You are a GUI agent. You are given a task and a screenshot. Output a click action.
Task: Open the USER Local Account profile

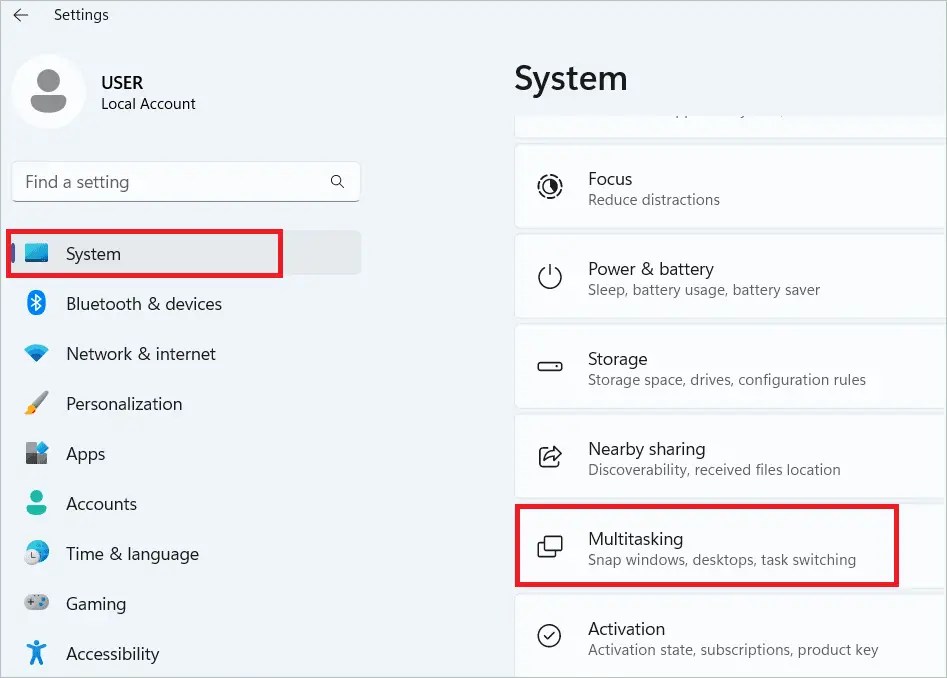pos(110,92)
